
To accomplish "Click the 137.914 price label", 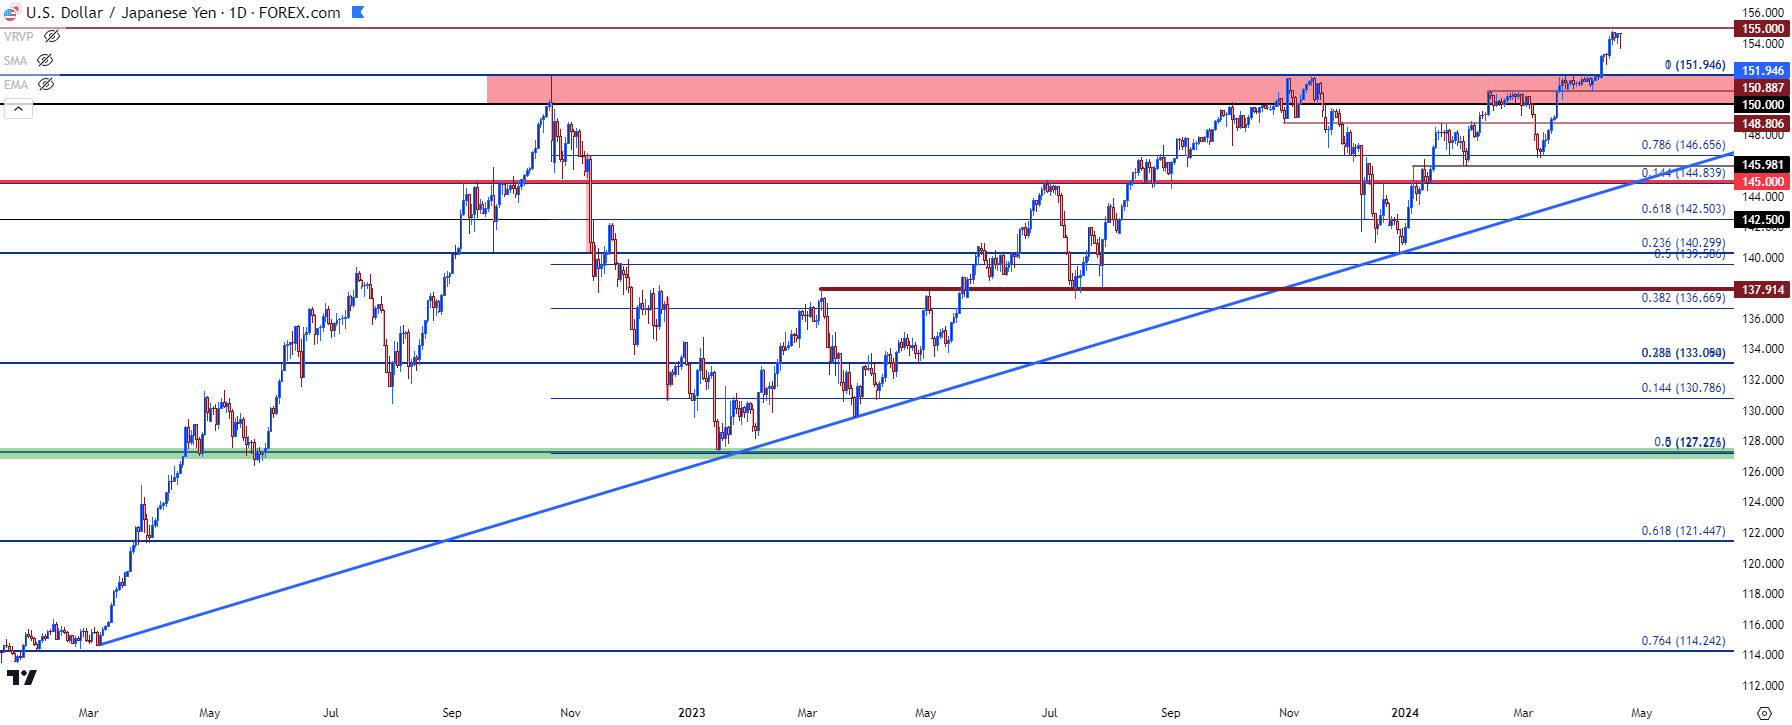I will pyautogui.click(x=1762, y=290).
